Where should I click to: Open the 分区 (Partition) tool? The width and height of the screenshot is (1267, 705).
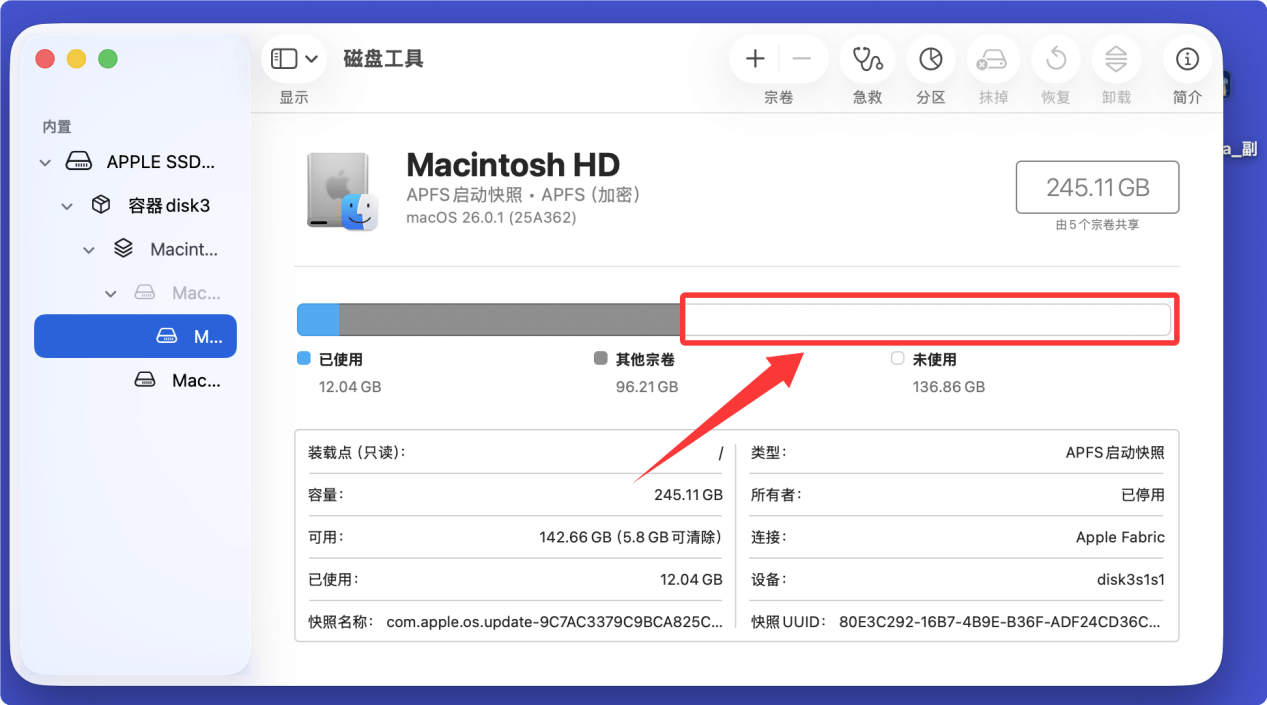(930, 58)
